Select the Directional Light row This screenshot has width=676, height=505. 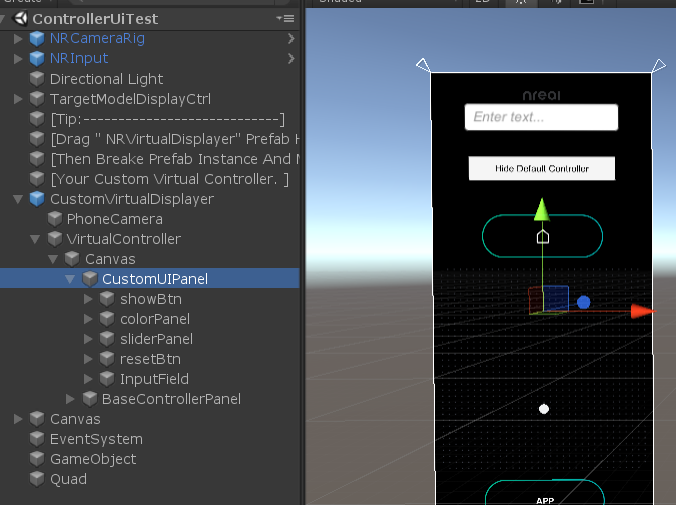click(150, 78)
